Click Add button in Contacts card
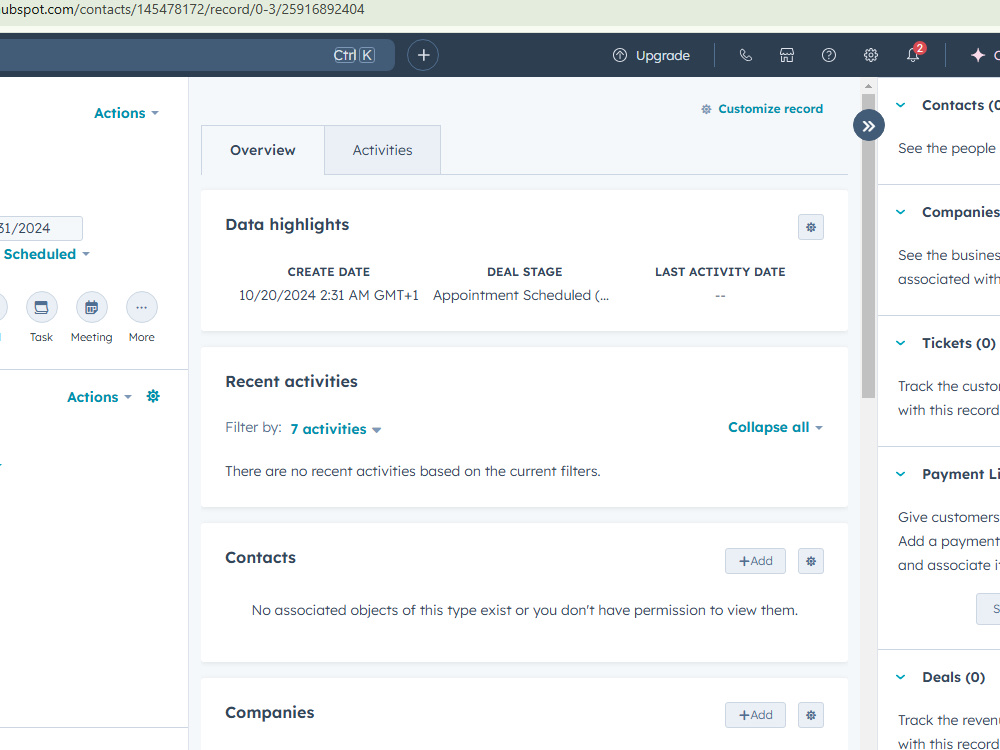 (755, 561)
